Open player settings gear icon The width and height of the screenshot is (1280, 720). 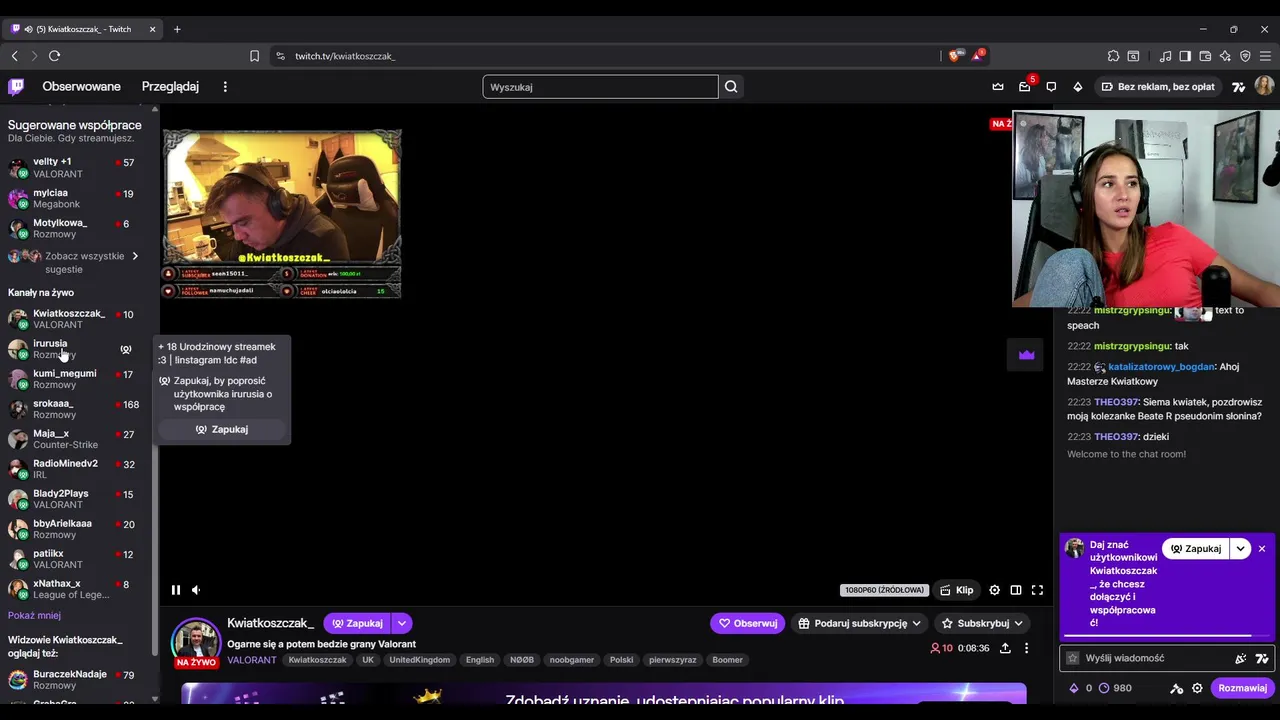coord(994,590)
